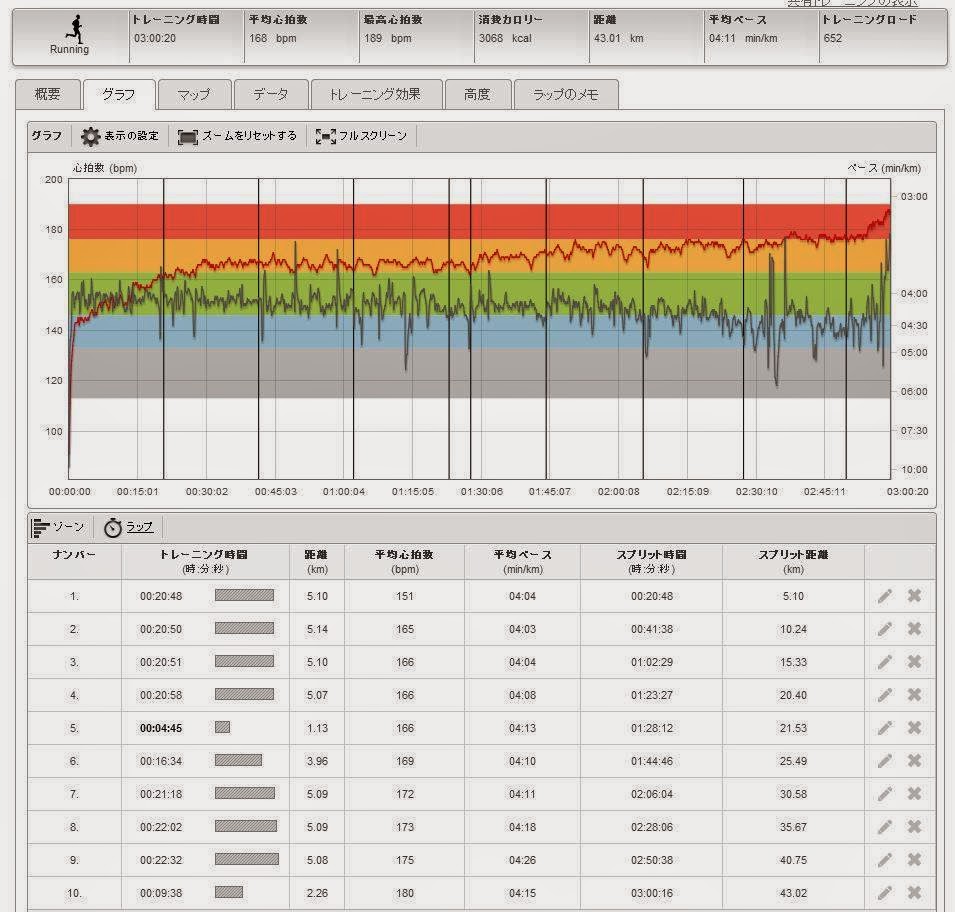Edit lap 8 with pencil icon

[x=884, y=827]
